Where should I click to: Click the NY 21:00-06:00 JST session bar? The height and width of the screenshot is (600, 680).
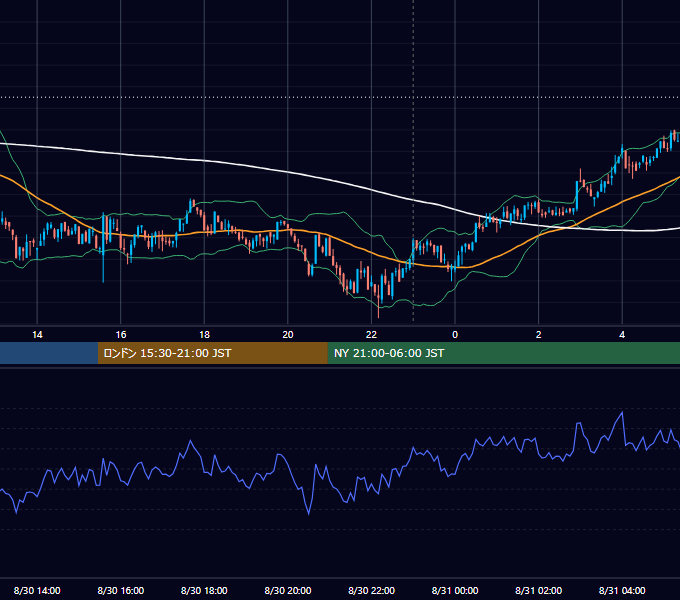tap(503, 353)
